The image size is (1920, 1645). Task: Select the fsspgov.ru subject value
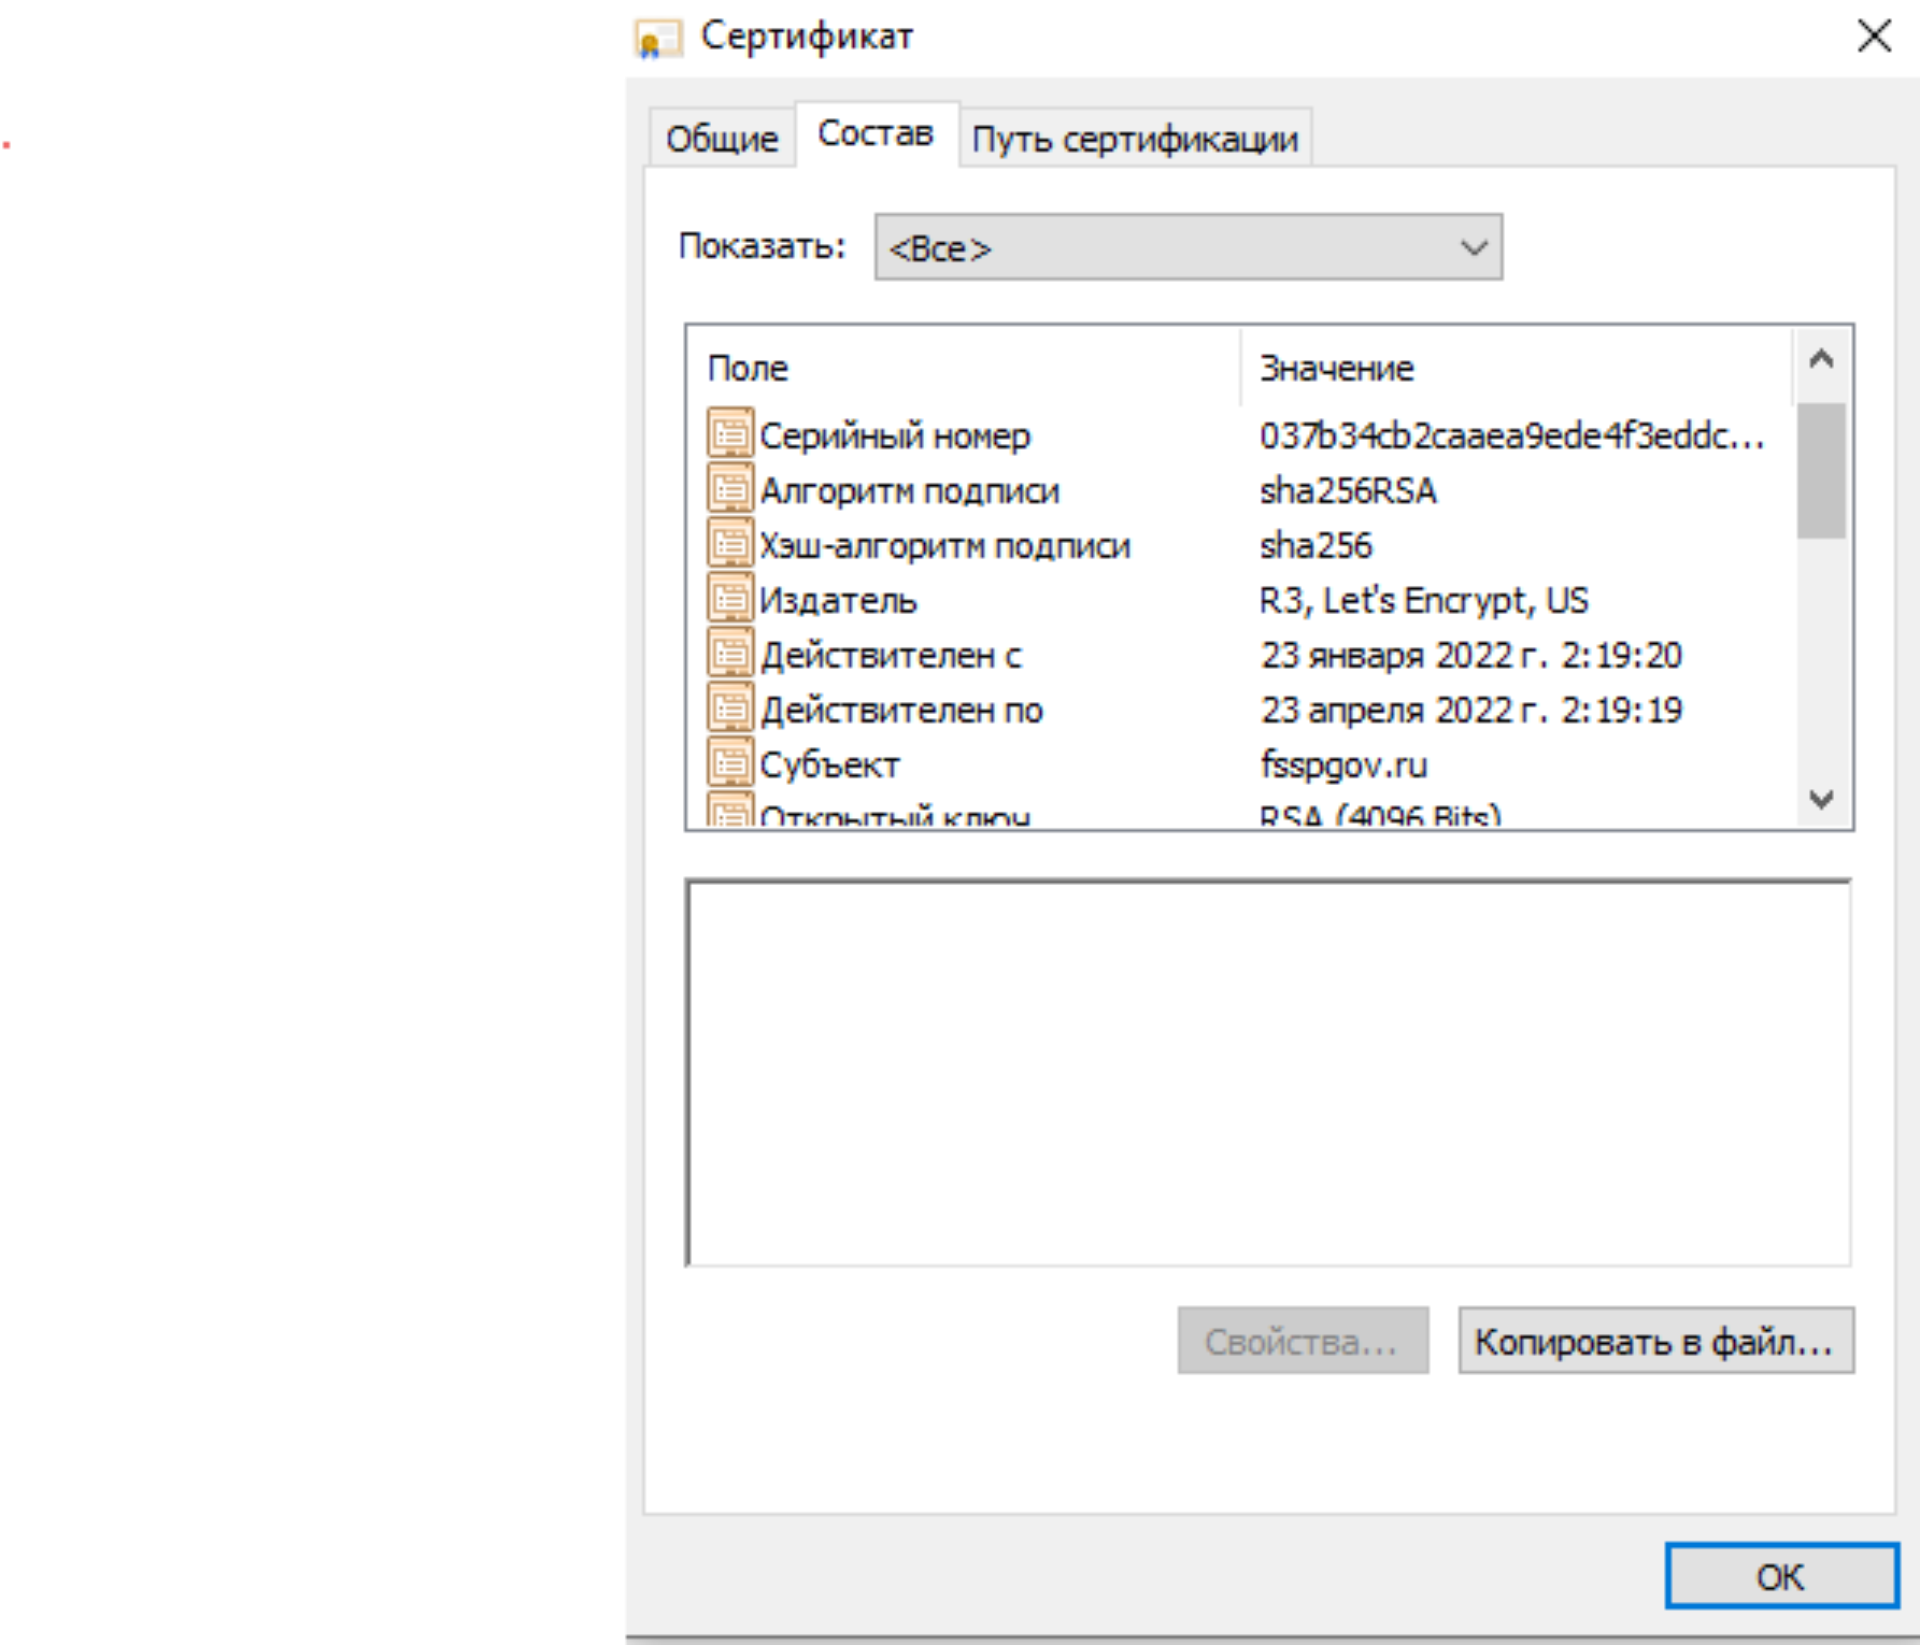click(1343, 765)
